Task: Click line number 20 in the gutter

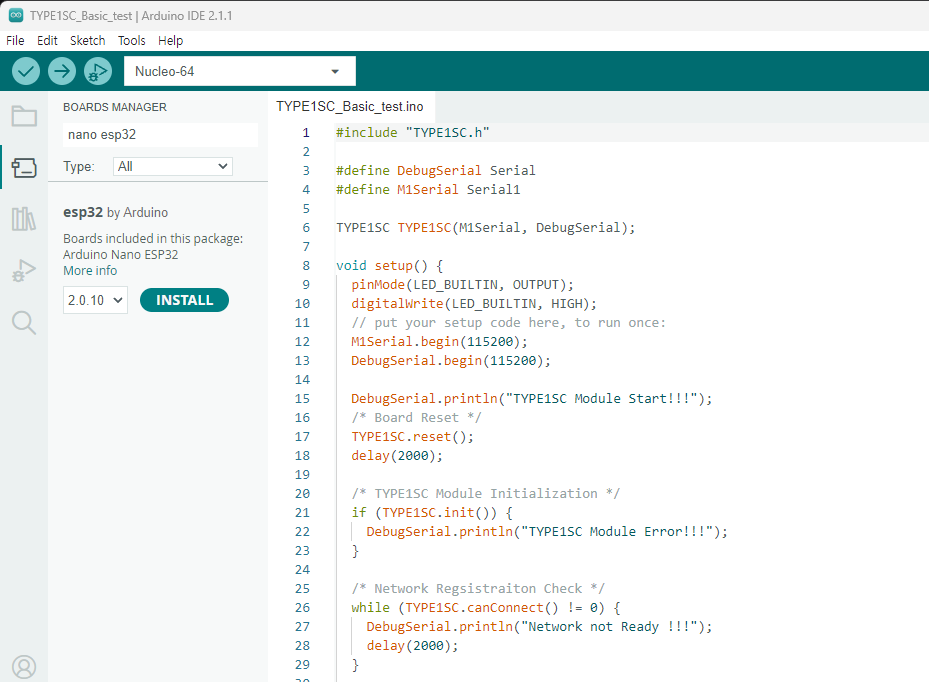Action: pyautogui.click(x=302, y=494)
